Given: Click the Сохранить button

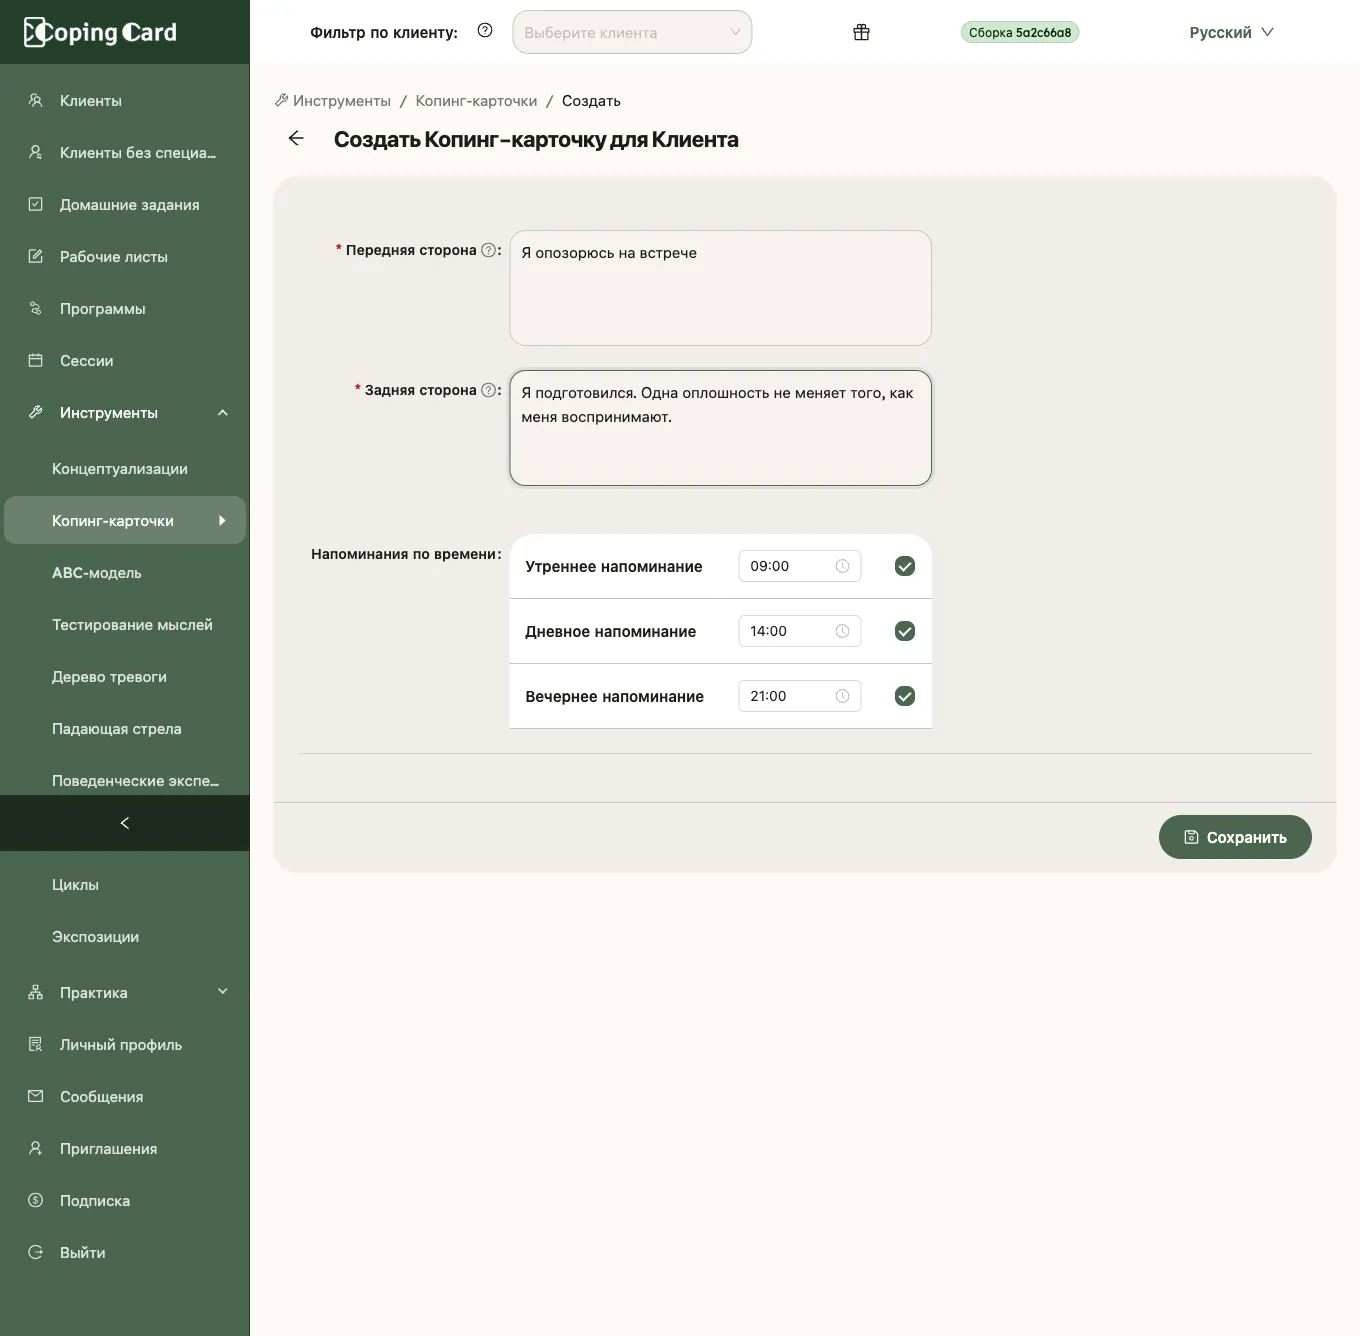Looking at the screenshot, I should click(x=1235, y=837).
